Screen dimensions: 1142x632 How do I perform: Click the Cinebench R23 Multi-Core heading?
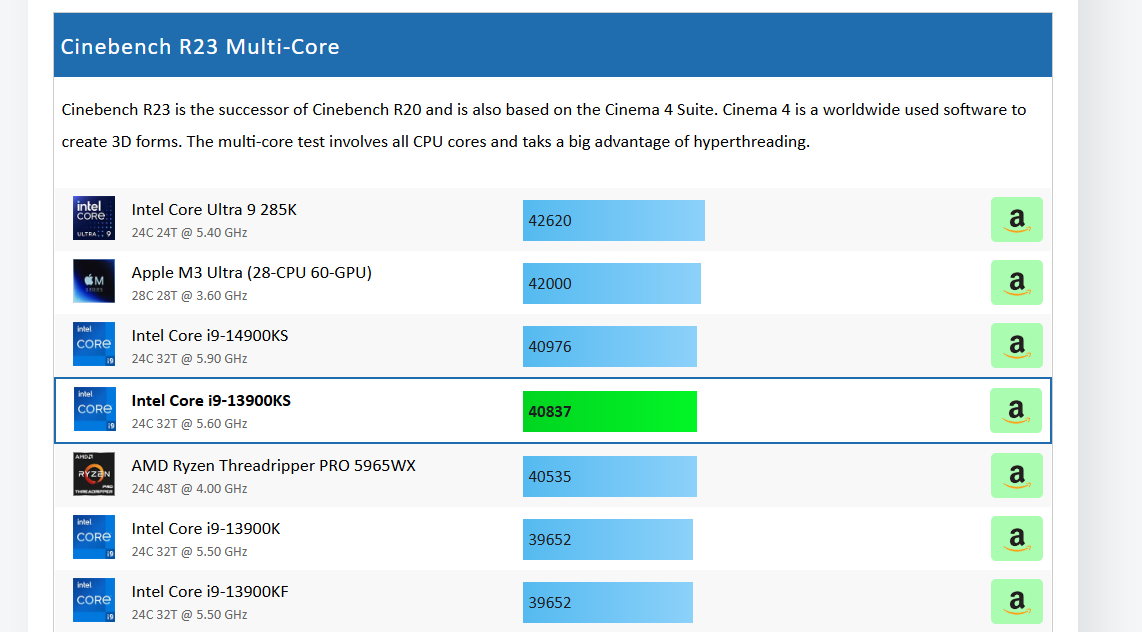[200, 47]
